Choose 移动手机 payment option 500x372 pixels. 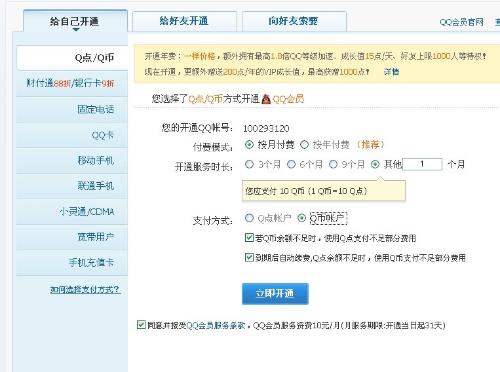(x=72, y=160)
